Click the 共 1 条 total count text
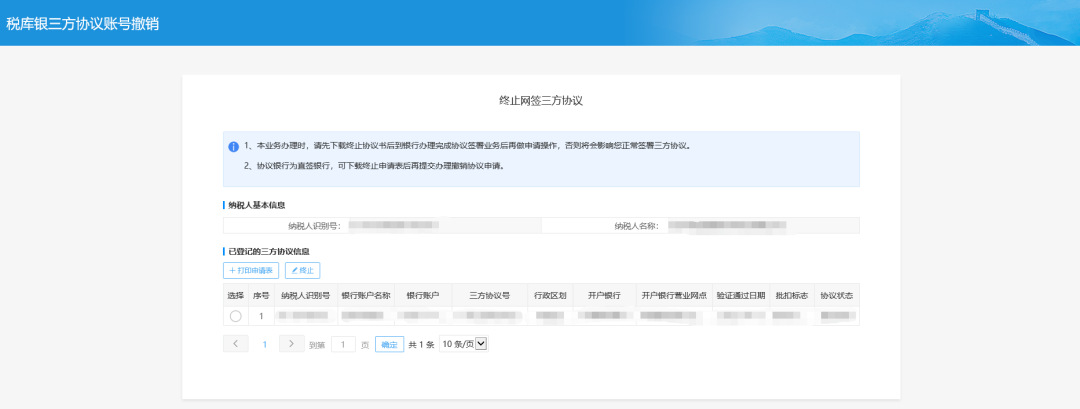1080x409 pixels. (x=422, y=345)
